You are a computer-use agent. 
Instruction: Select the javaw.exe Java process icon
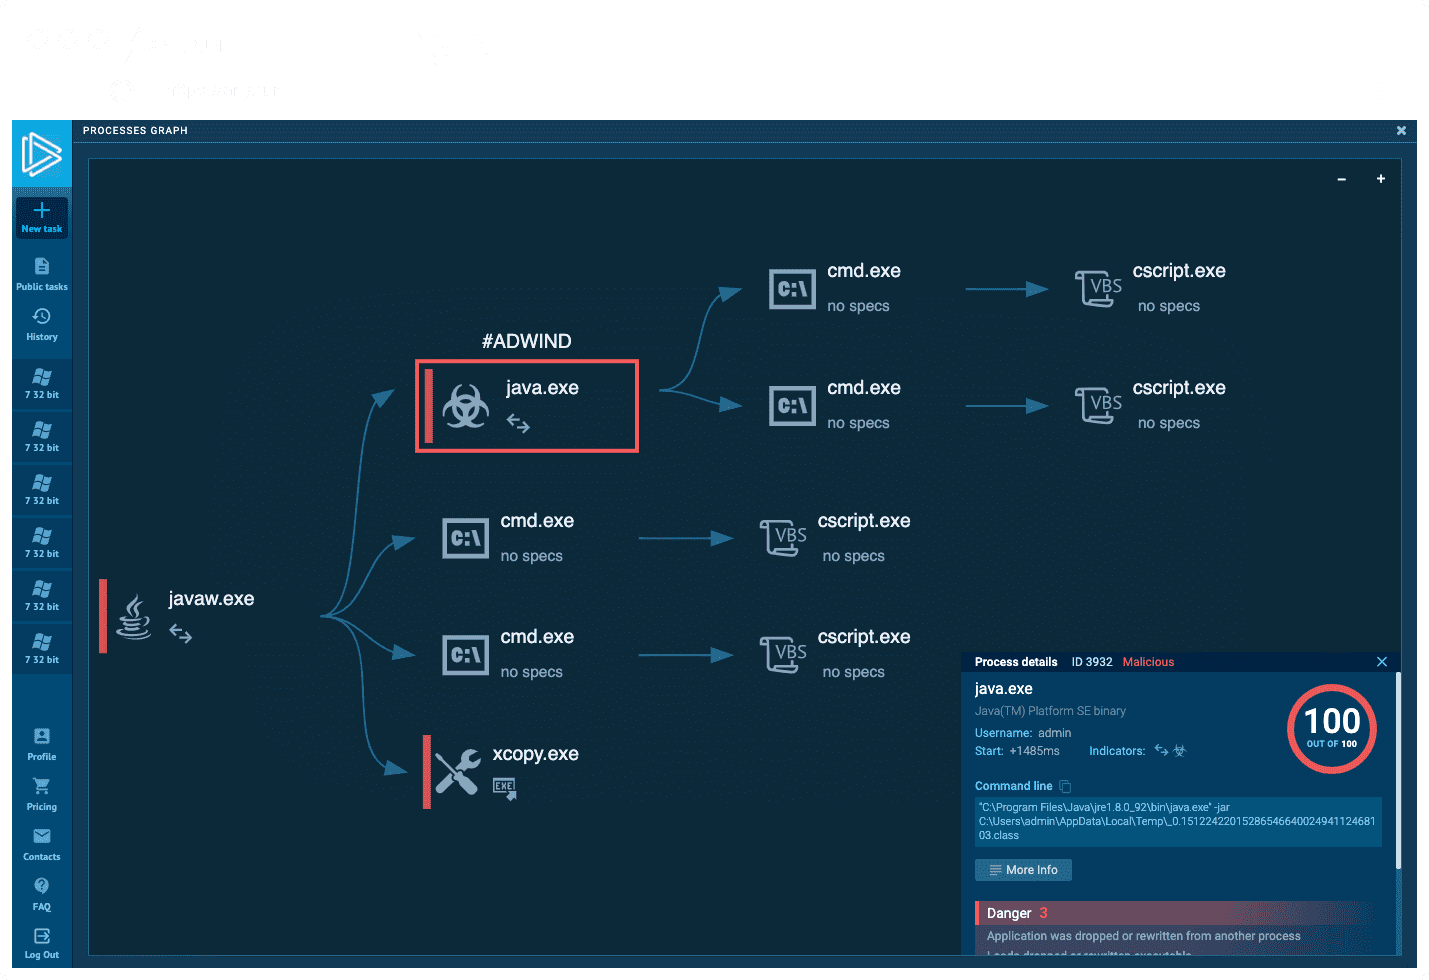[x=134, y=616]
